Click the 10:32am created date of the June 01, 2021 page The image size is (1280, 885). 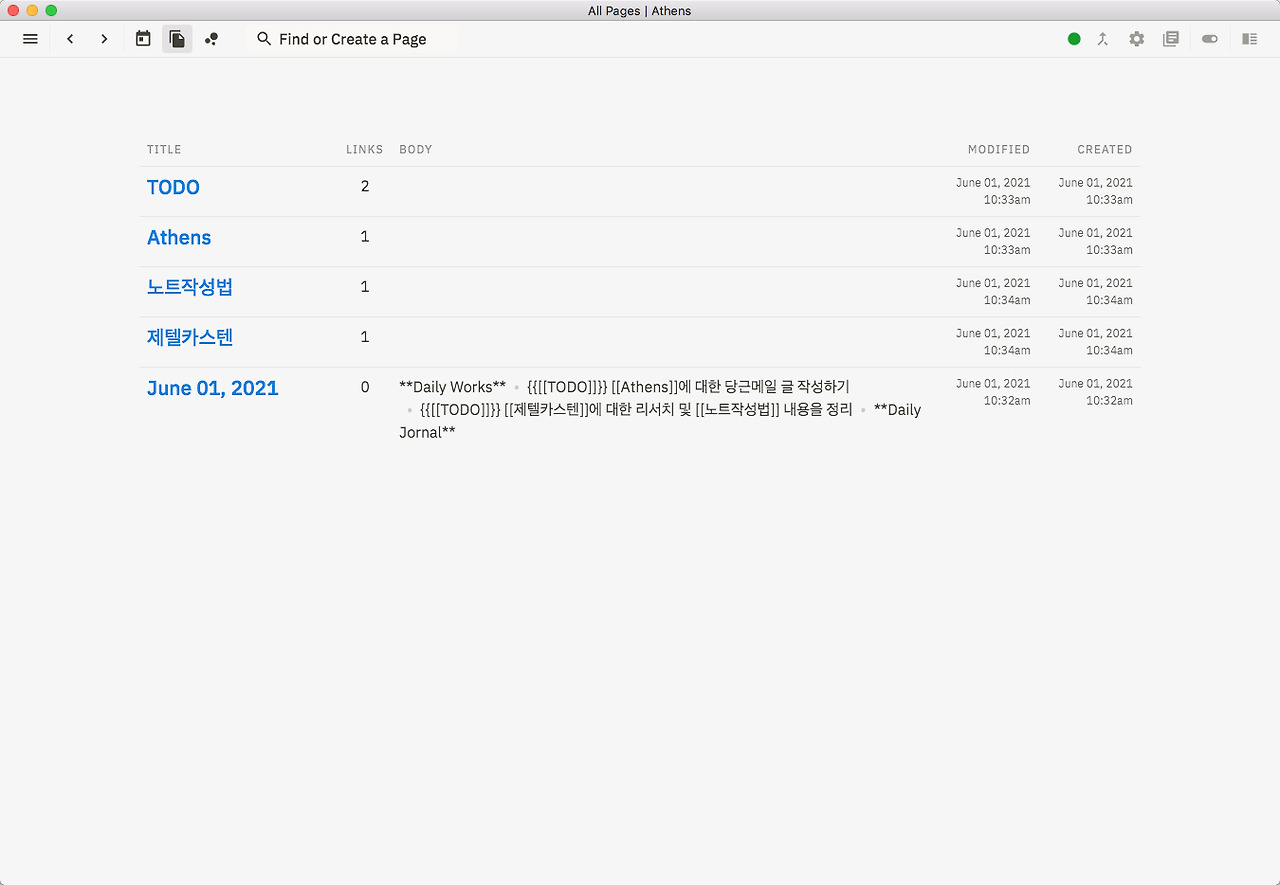[x=1096, y=392]
